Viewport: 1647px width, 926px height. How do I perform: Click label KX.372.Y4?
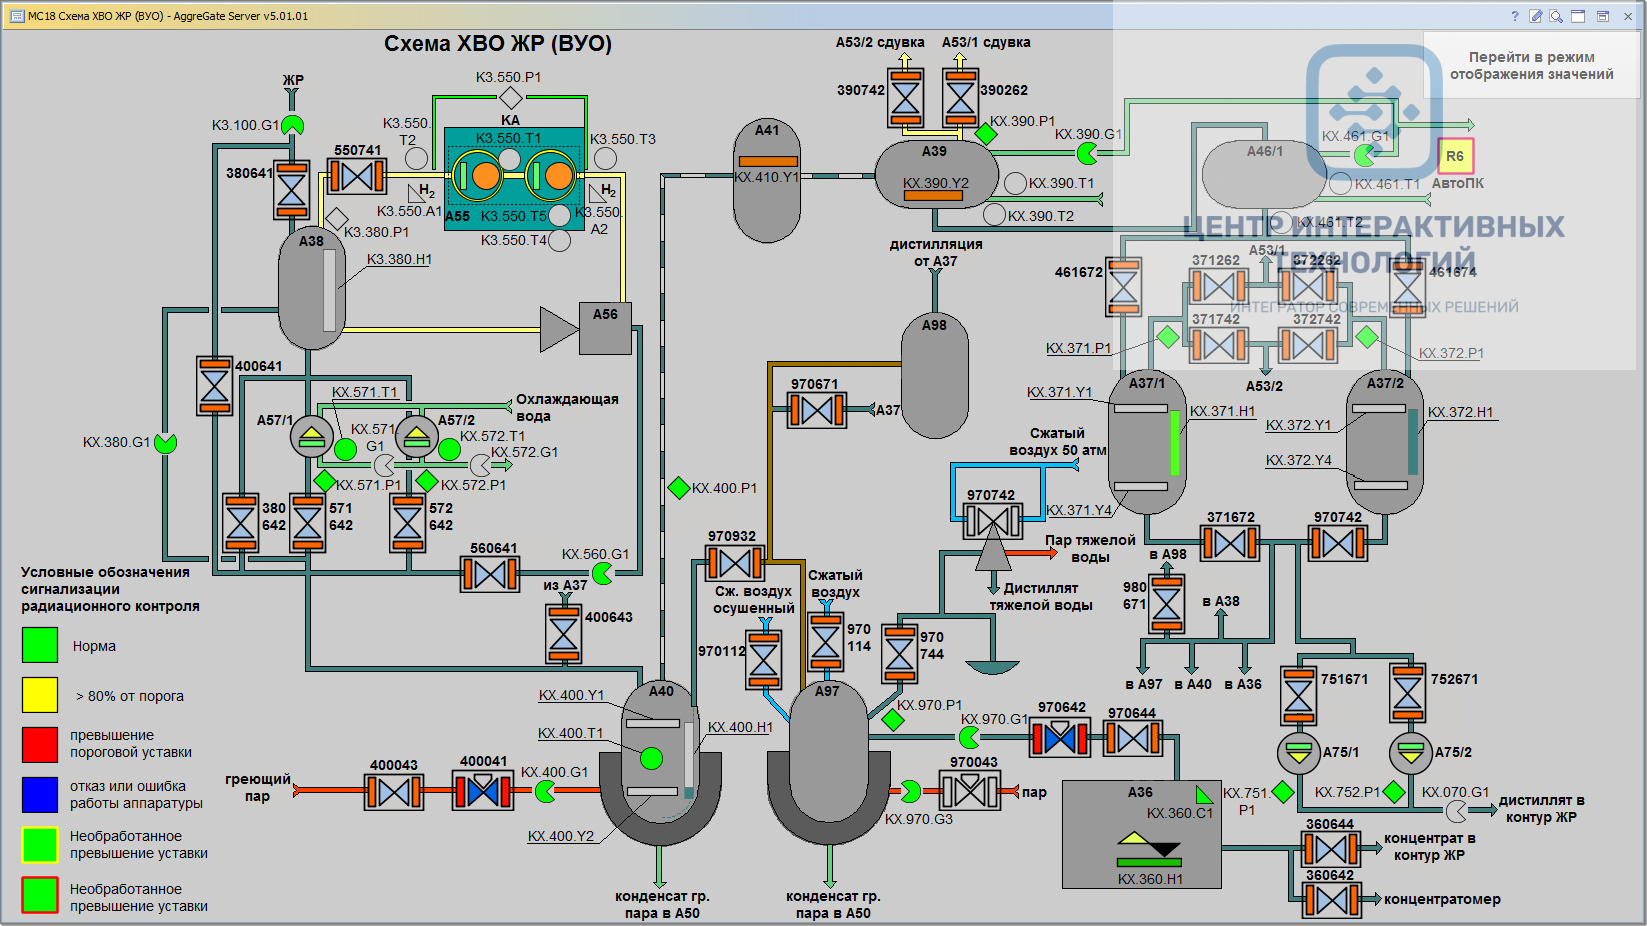coord(1299,460)
